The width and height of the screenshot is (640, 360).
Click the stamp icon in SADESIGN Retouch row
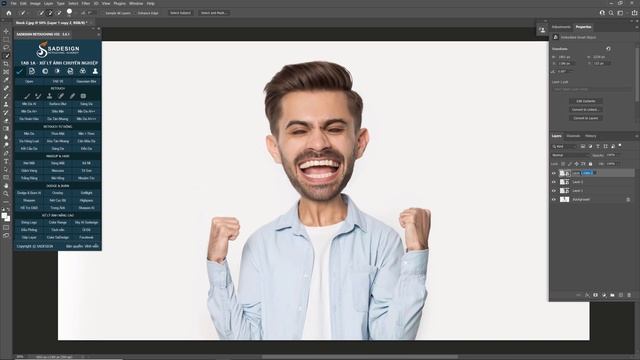pos(49,96)
